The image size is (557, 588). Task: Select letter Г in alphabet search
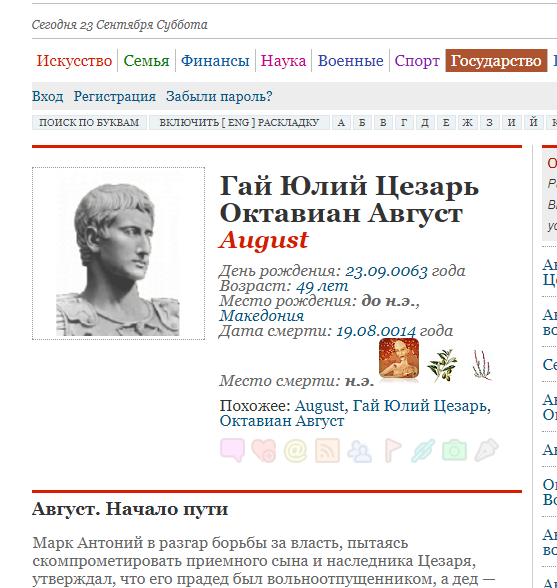point(404,123)
